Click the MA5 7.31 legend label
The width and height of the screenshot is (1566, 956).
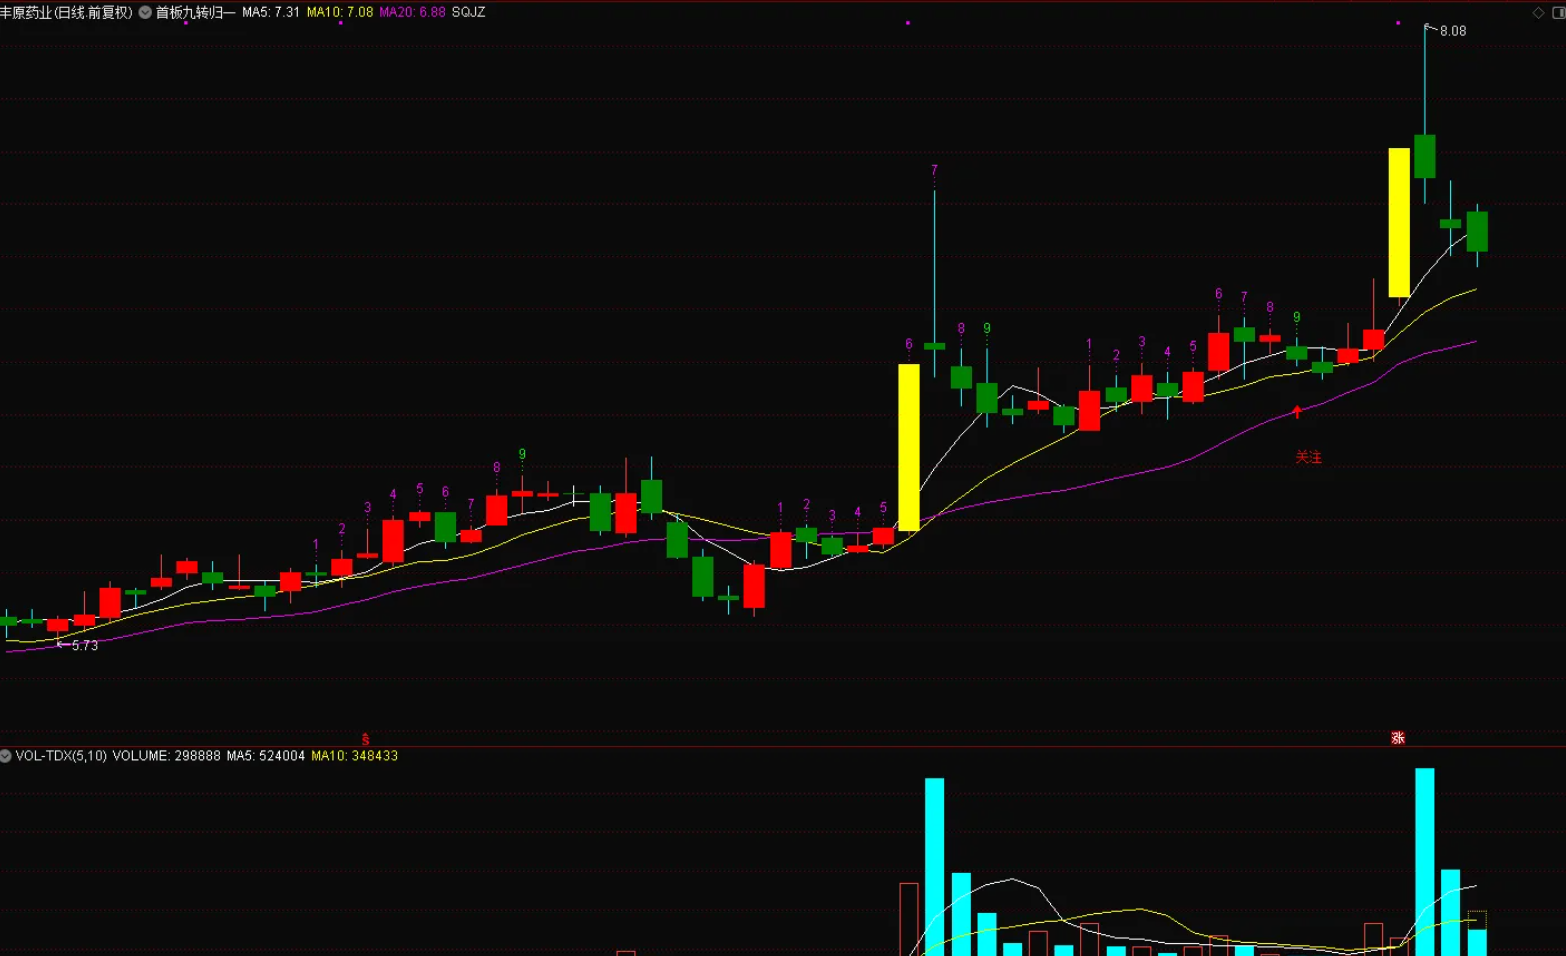tap(270, 13)
